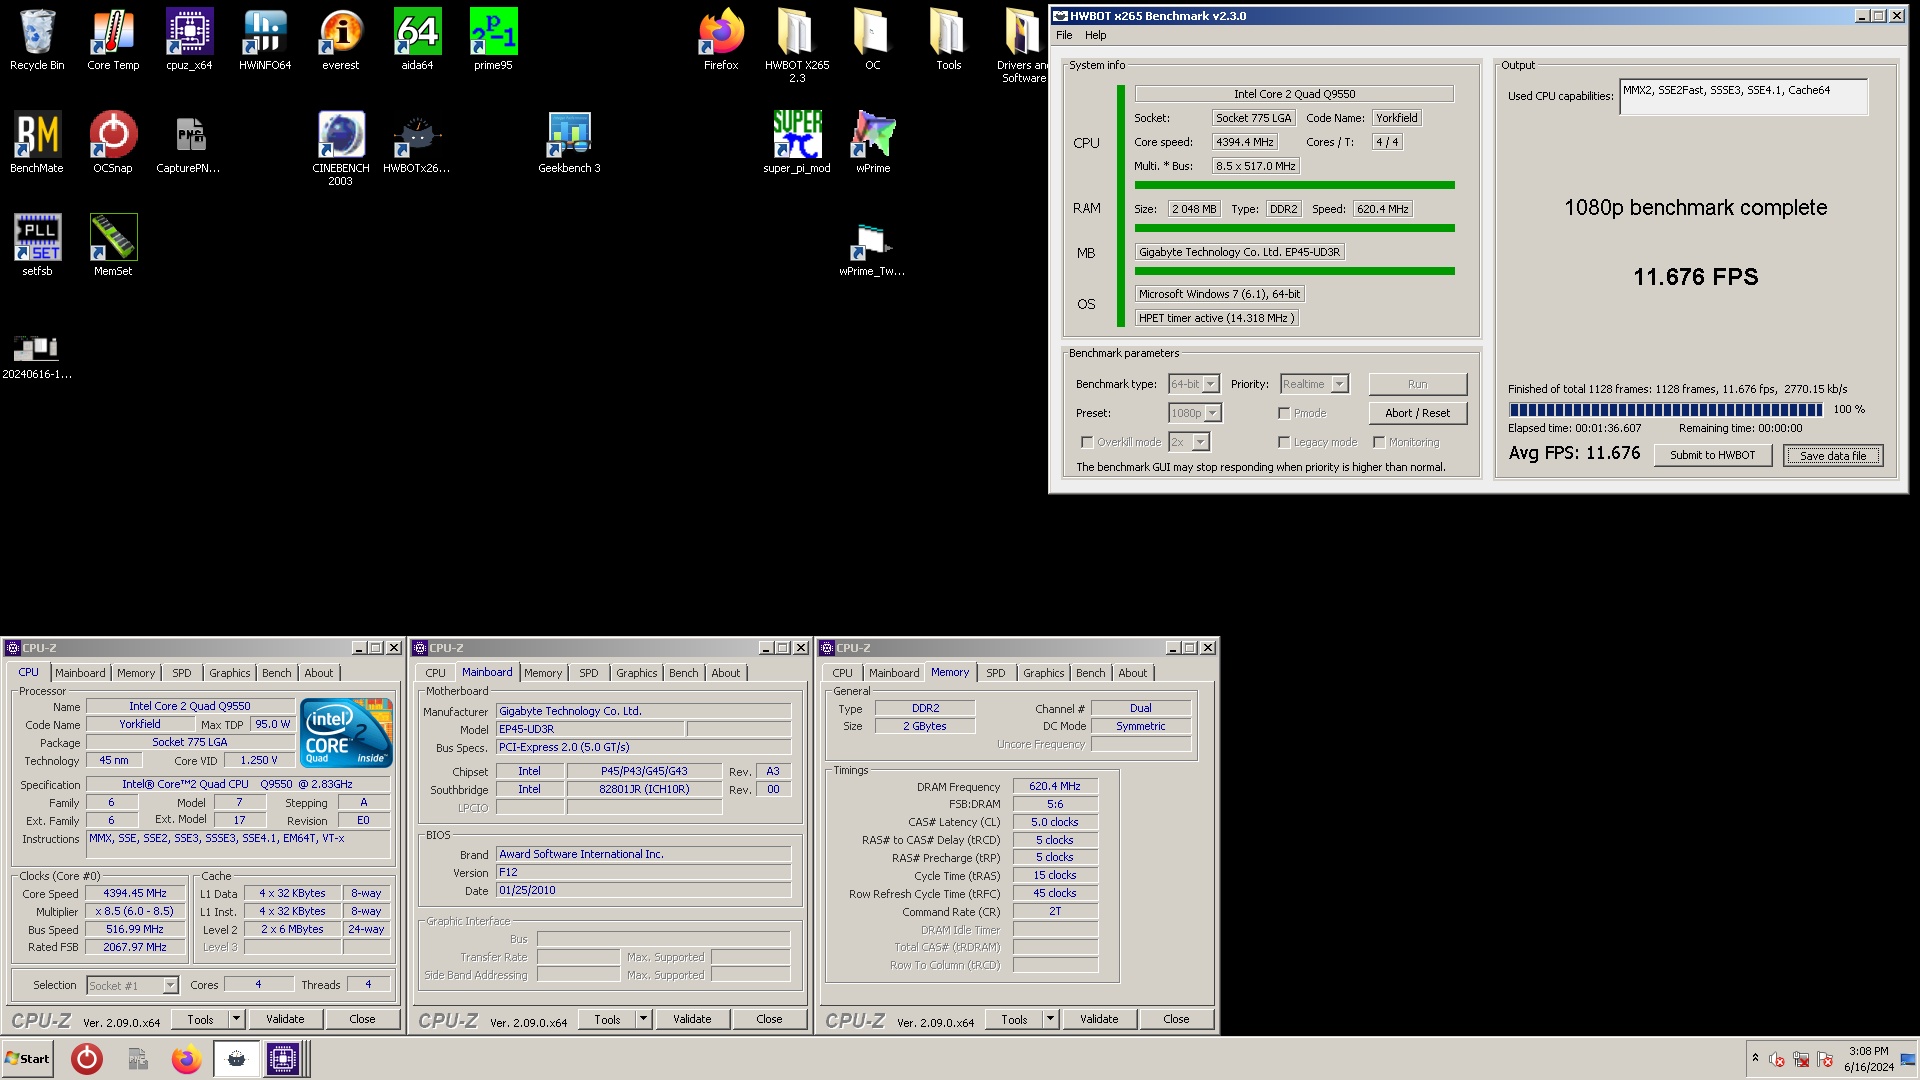Click Validate in first CPU-Z window
The image size is (1920, 1080).
pos(285,1019)
